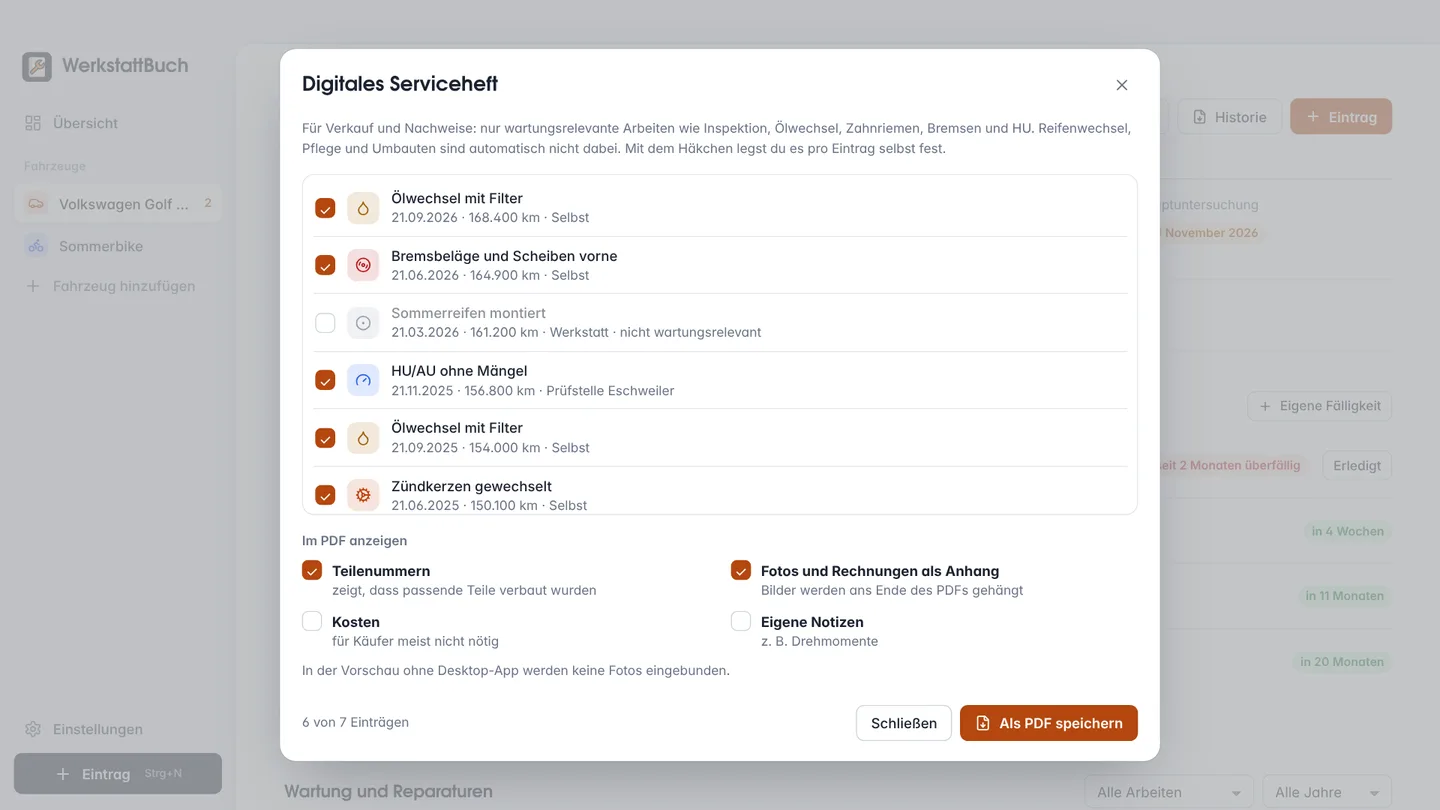Enable the Eigene Notizen PDF option

(741, 621)
